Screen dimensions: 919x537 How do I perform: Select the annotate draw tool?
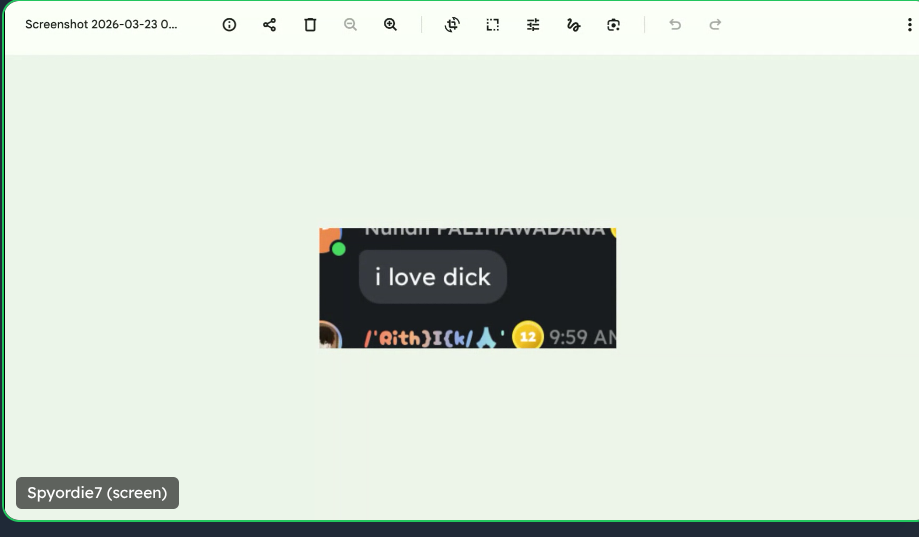(x=573, y=25)
